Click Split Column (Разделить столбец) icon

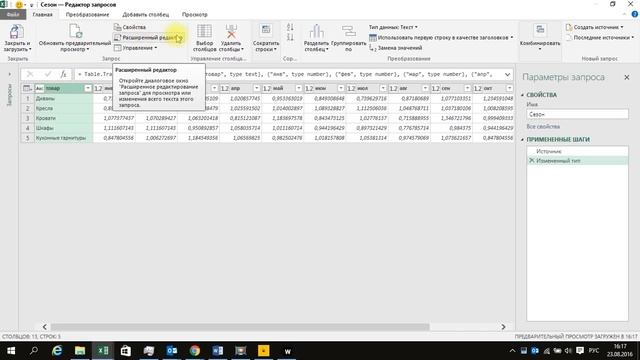pos(316,32)
